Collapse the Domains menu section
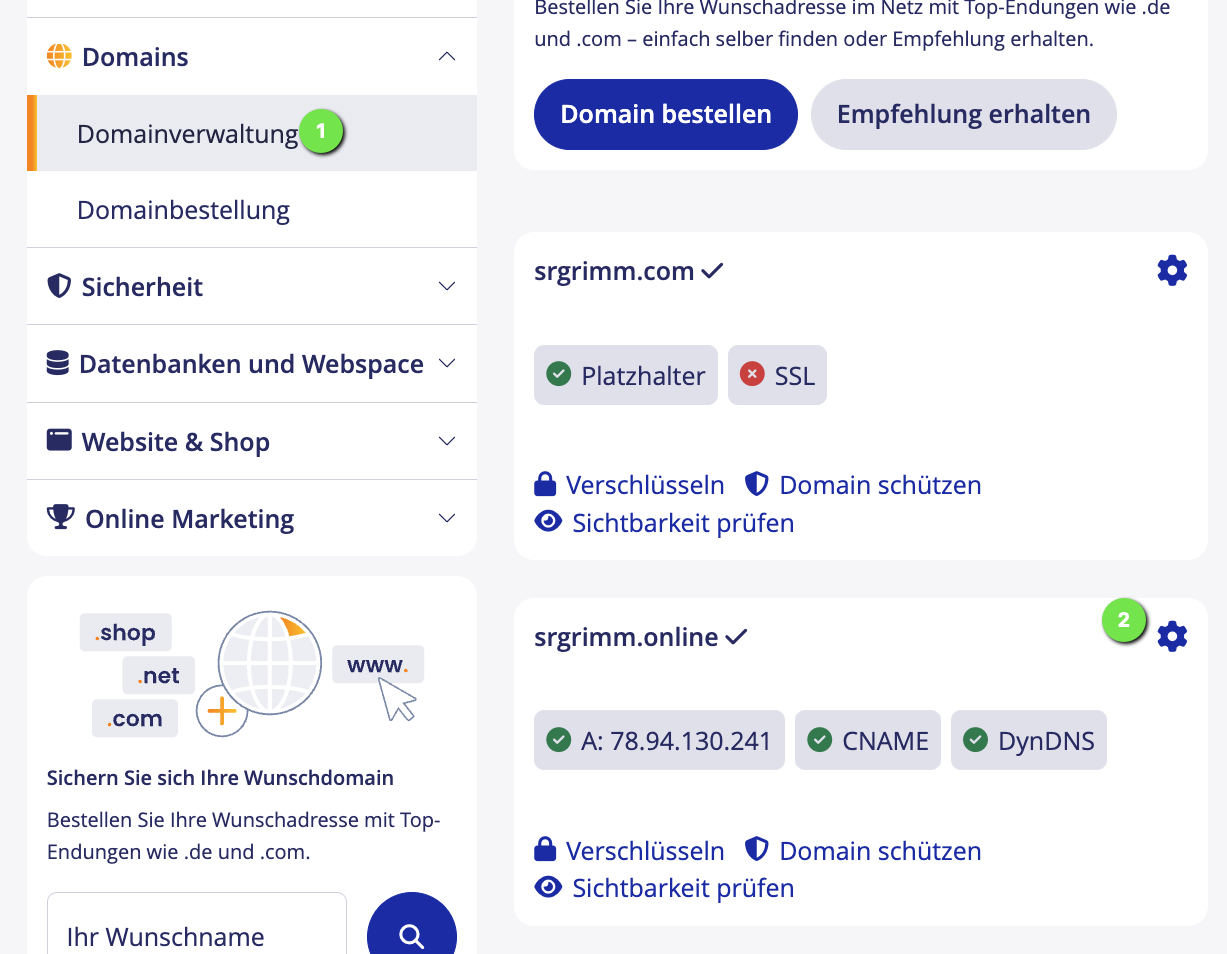 [447, 57]
